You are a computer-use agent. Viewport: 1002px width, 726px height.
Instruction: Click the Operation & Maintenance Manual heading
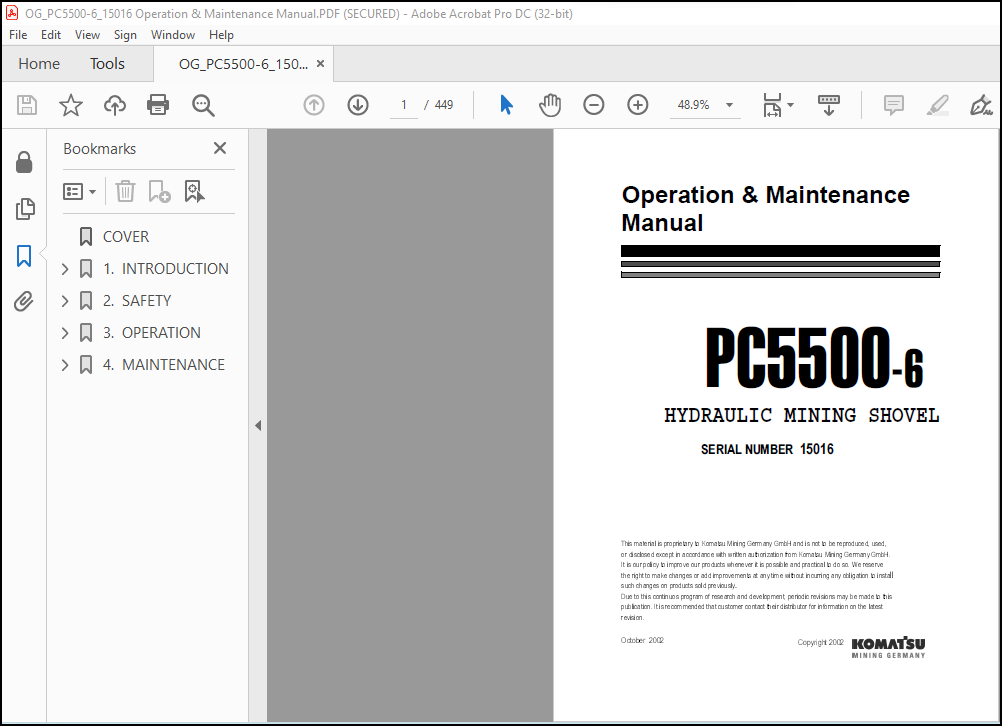click(766, 209)
